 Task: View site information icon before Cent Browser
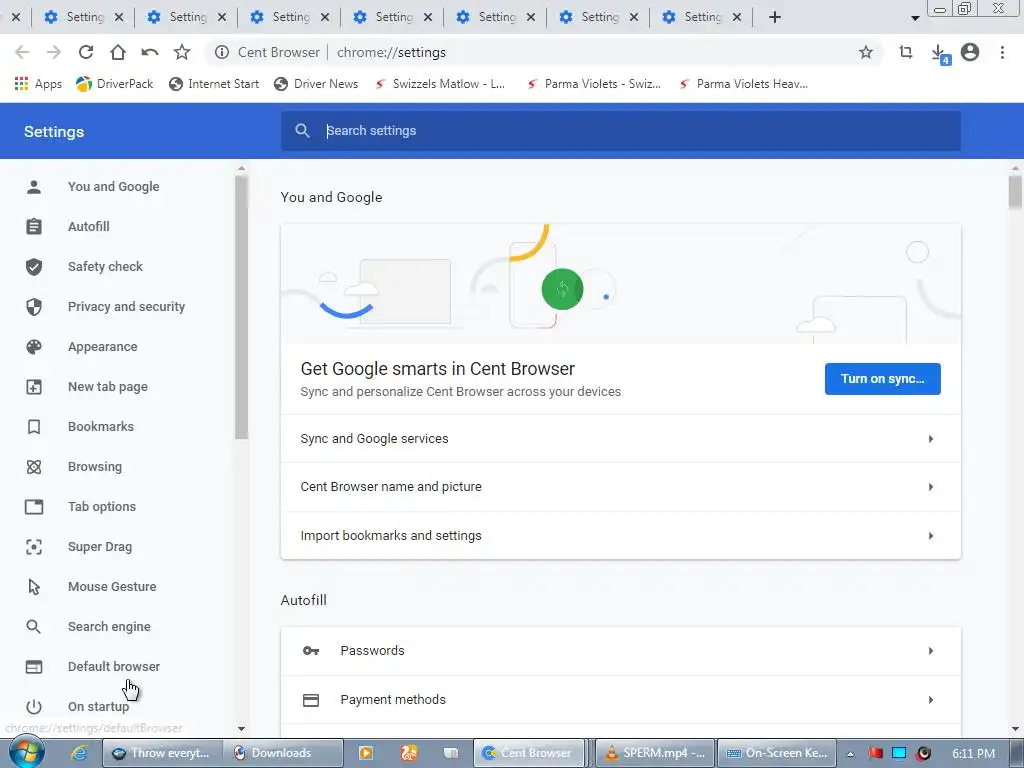coord(222,52)
